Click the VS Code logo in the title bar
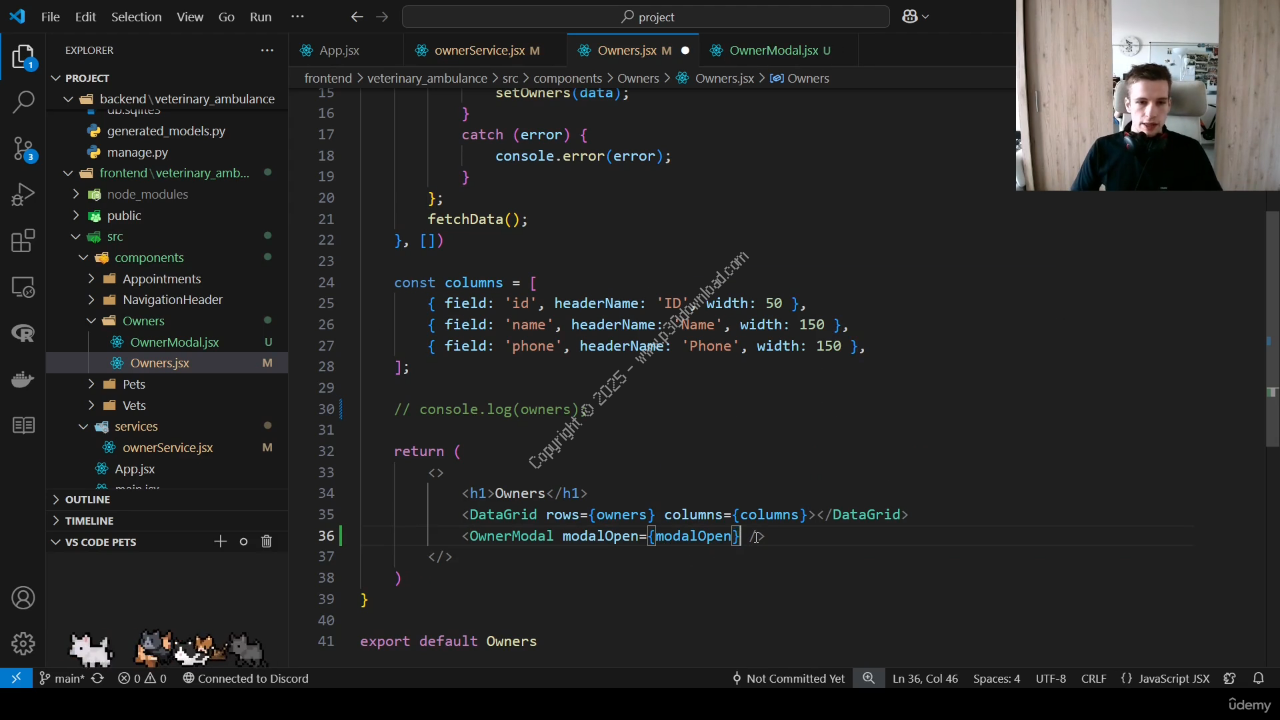Screen dimensions: 1280x720 17,17
